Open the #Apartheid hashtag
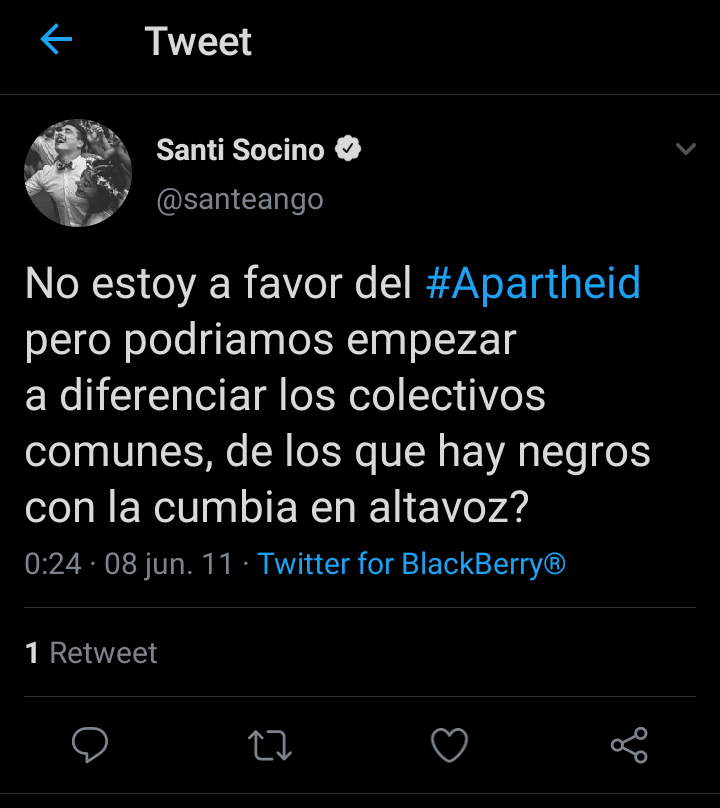 click(533, 284)
